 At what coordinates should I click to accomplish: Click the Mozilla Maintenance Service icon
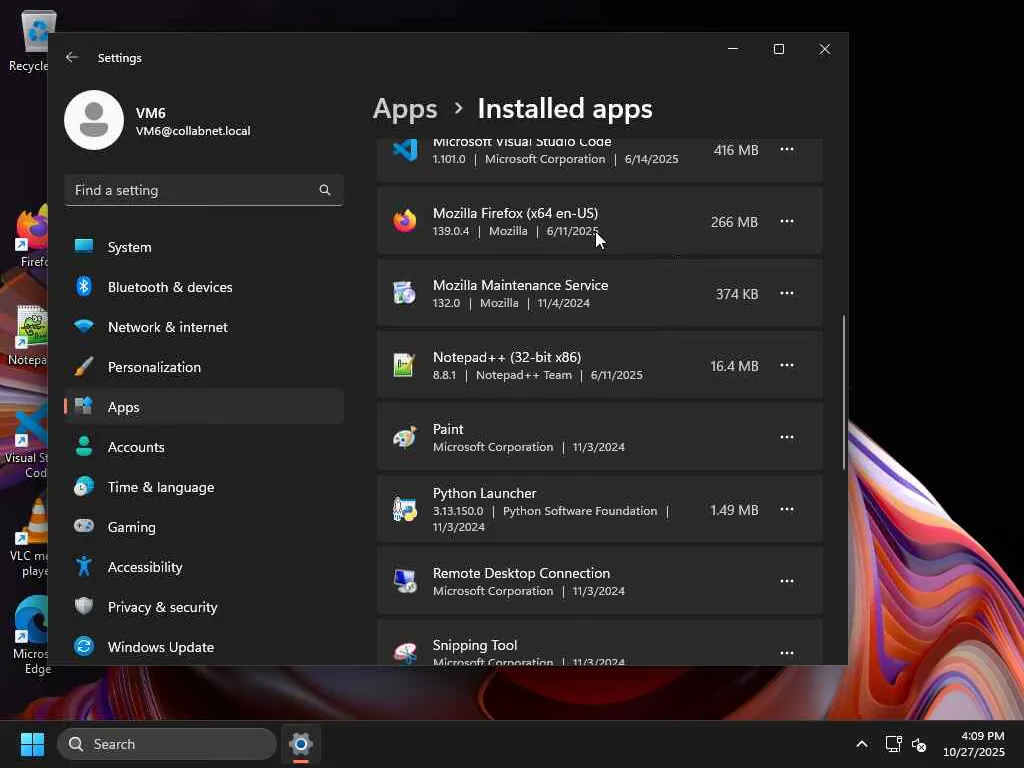pos(404,294)
